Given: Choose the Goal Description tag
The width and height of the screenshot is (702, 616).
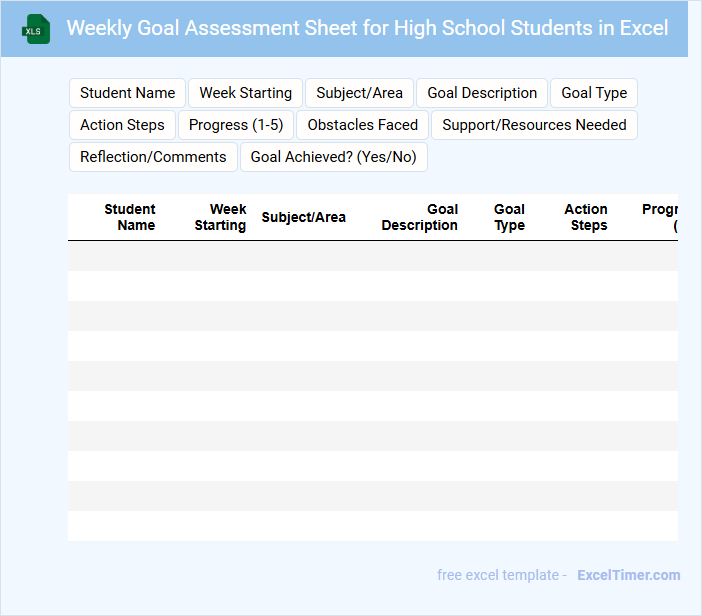Looking at the screenshot, I should click(x=482, y=93).
